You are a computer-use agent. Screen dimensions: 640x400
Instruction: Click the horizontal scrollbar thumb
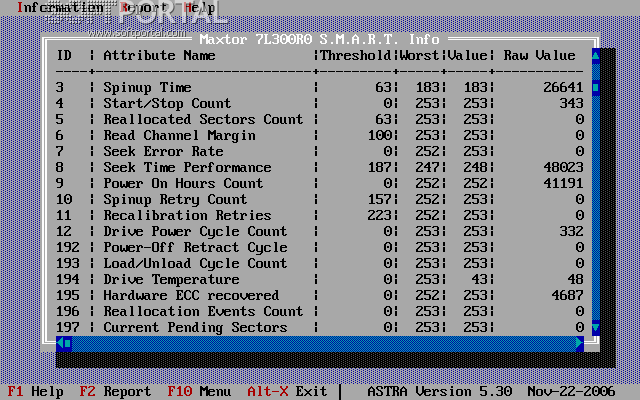(x=68, y=343)
